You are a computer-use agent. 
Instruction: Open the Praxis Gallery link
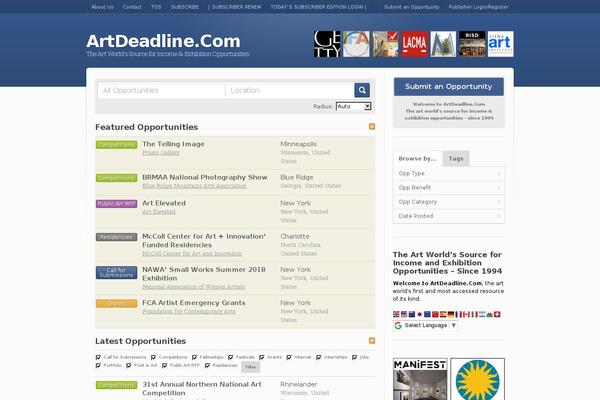[161, 152]
